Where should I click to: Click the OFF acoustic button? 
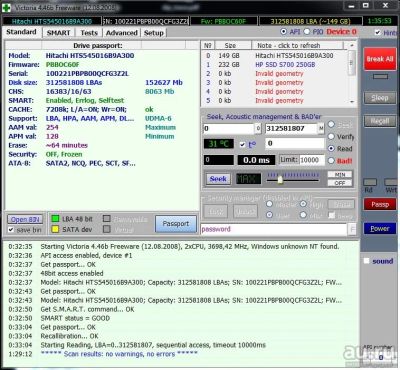tap(340, 183)
